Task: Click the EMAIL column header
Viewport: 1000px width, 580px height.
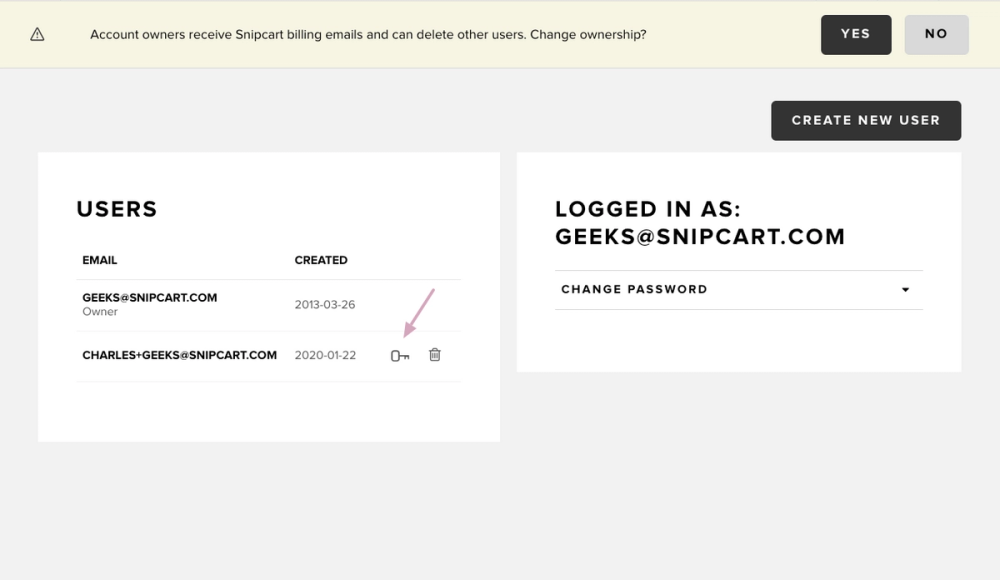Action: coord(100,260)
